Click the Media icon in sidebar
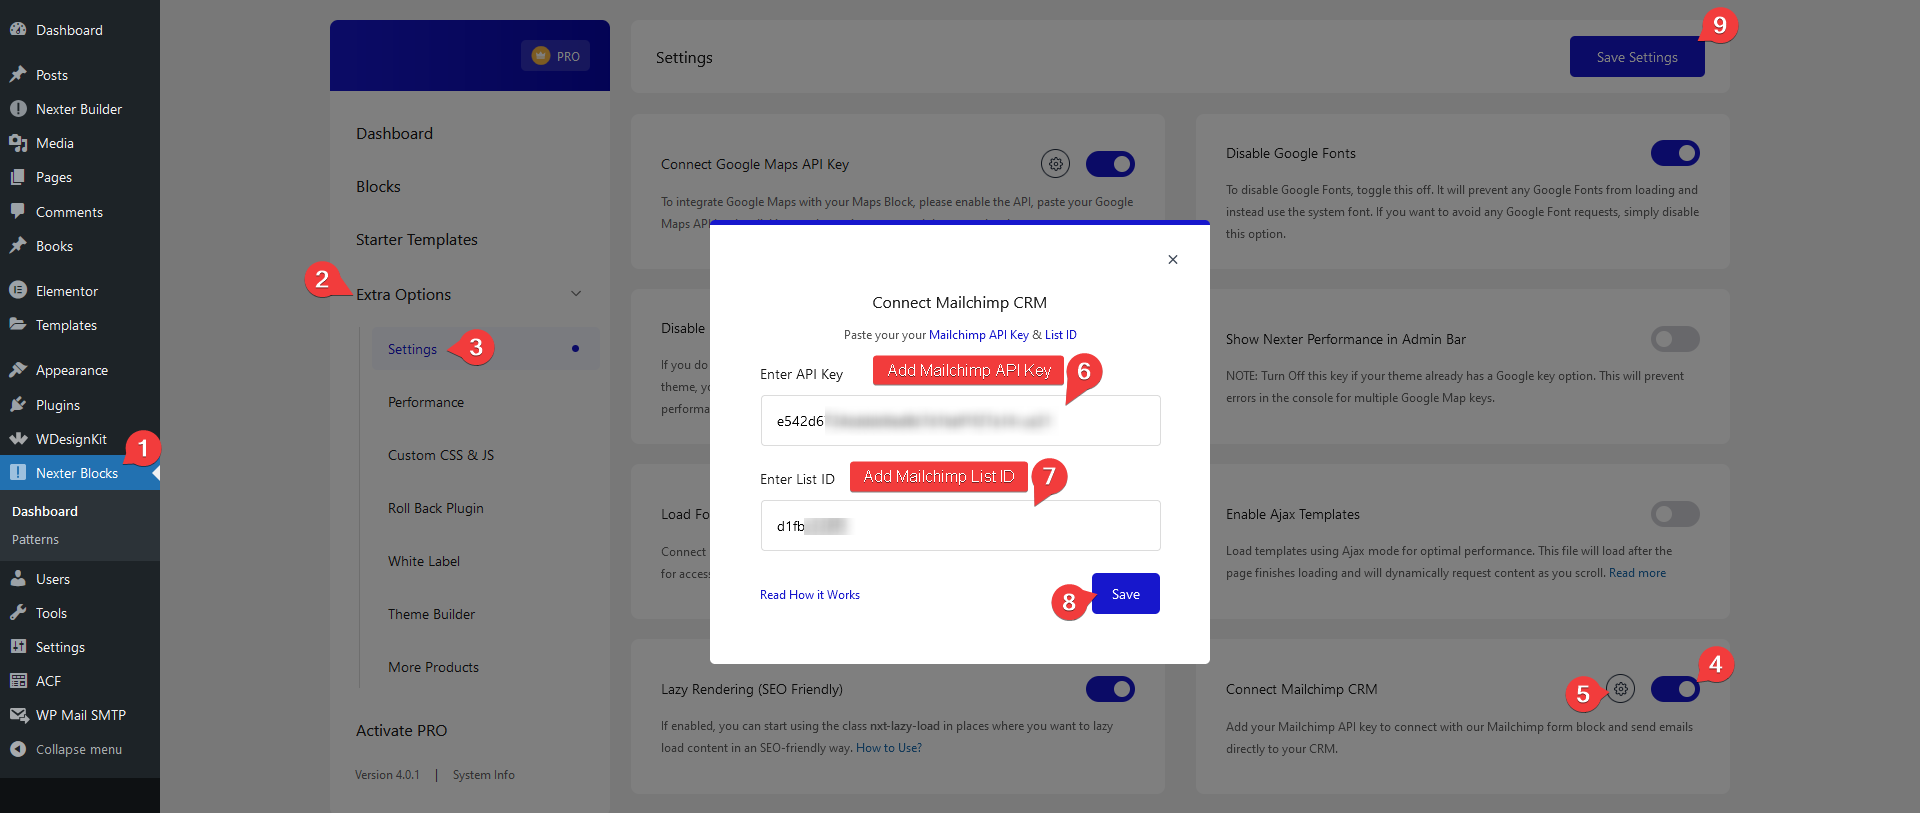The width and height of the screenshot is (1920, 813). (18, 143)
